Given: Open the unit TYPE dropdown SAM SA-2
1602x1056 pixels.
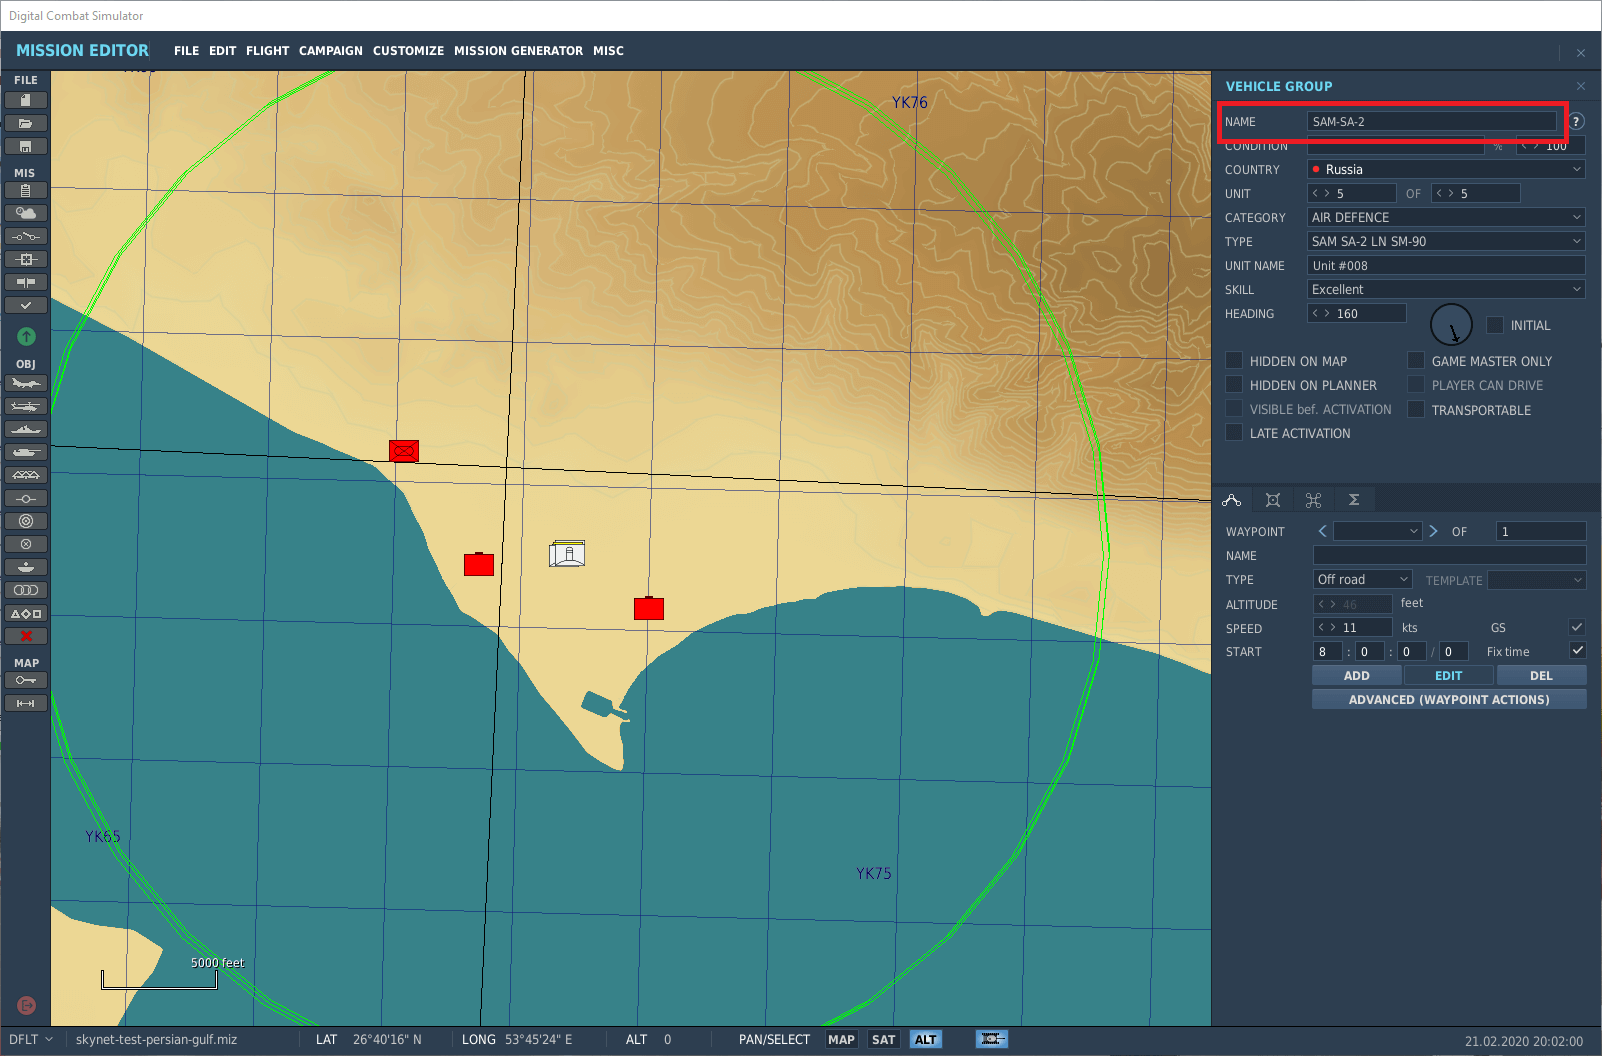Looking at the screenshot, I should click(x=1446, y=241).
